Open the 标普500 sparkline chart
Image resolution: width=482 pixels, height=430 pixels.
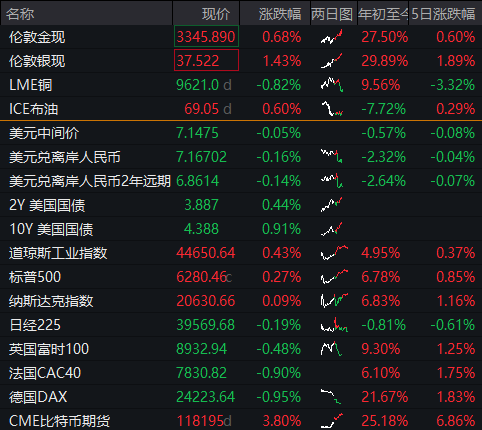click(x=334, y=277)
